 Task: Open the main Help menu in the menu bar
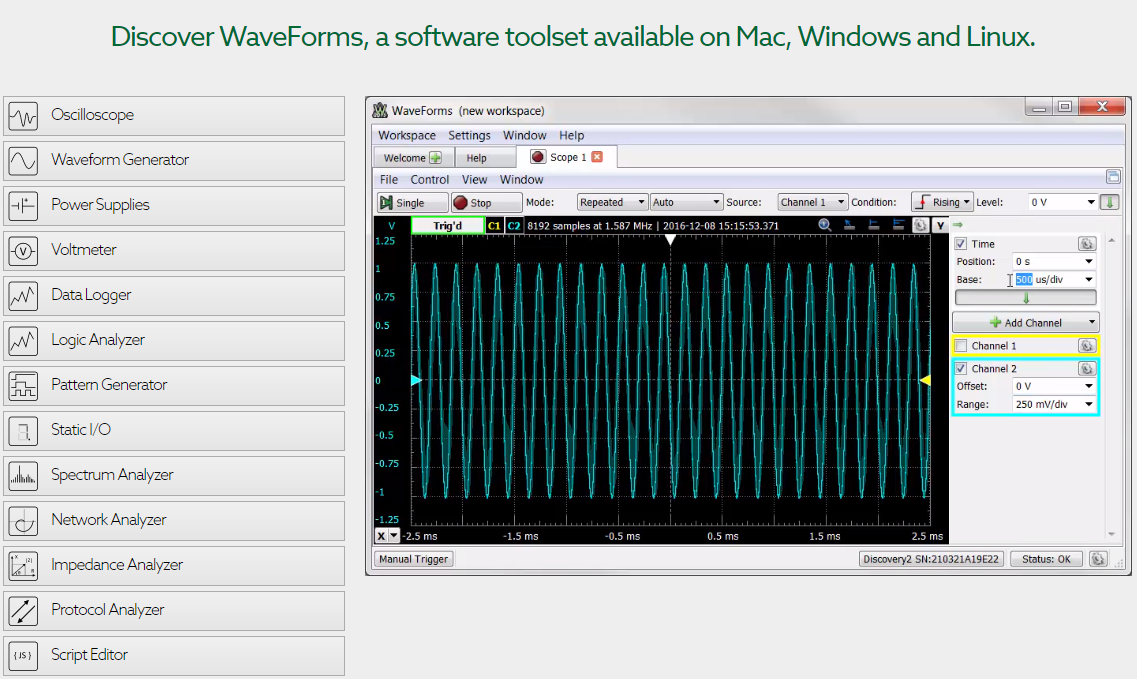[571, 136]
